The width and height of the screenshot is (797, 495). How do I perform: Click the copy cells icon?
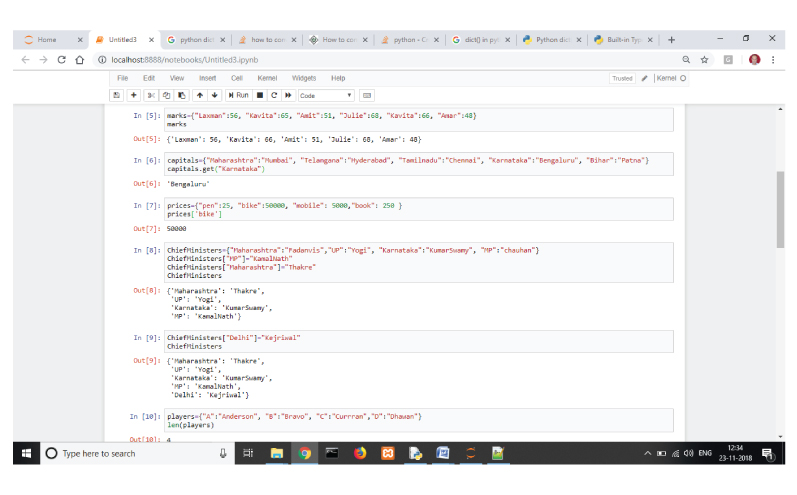[167, 95]
